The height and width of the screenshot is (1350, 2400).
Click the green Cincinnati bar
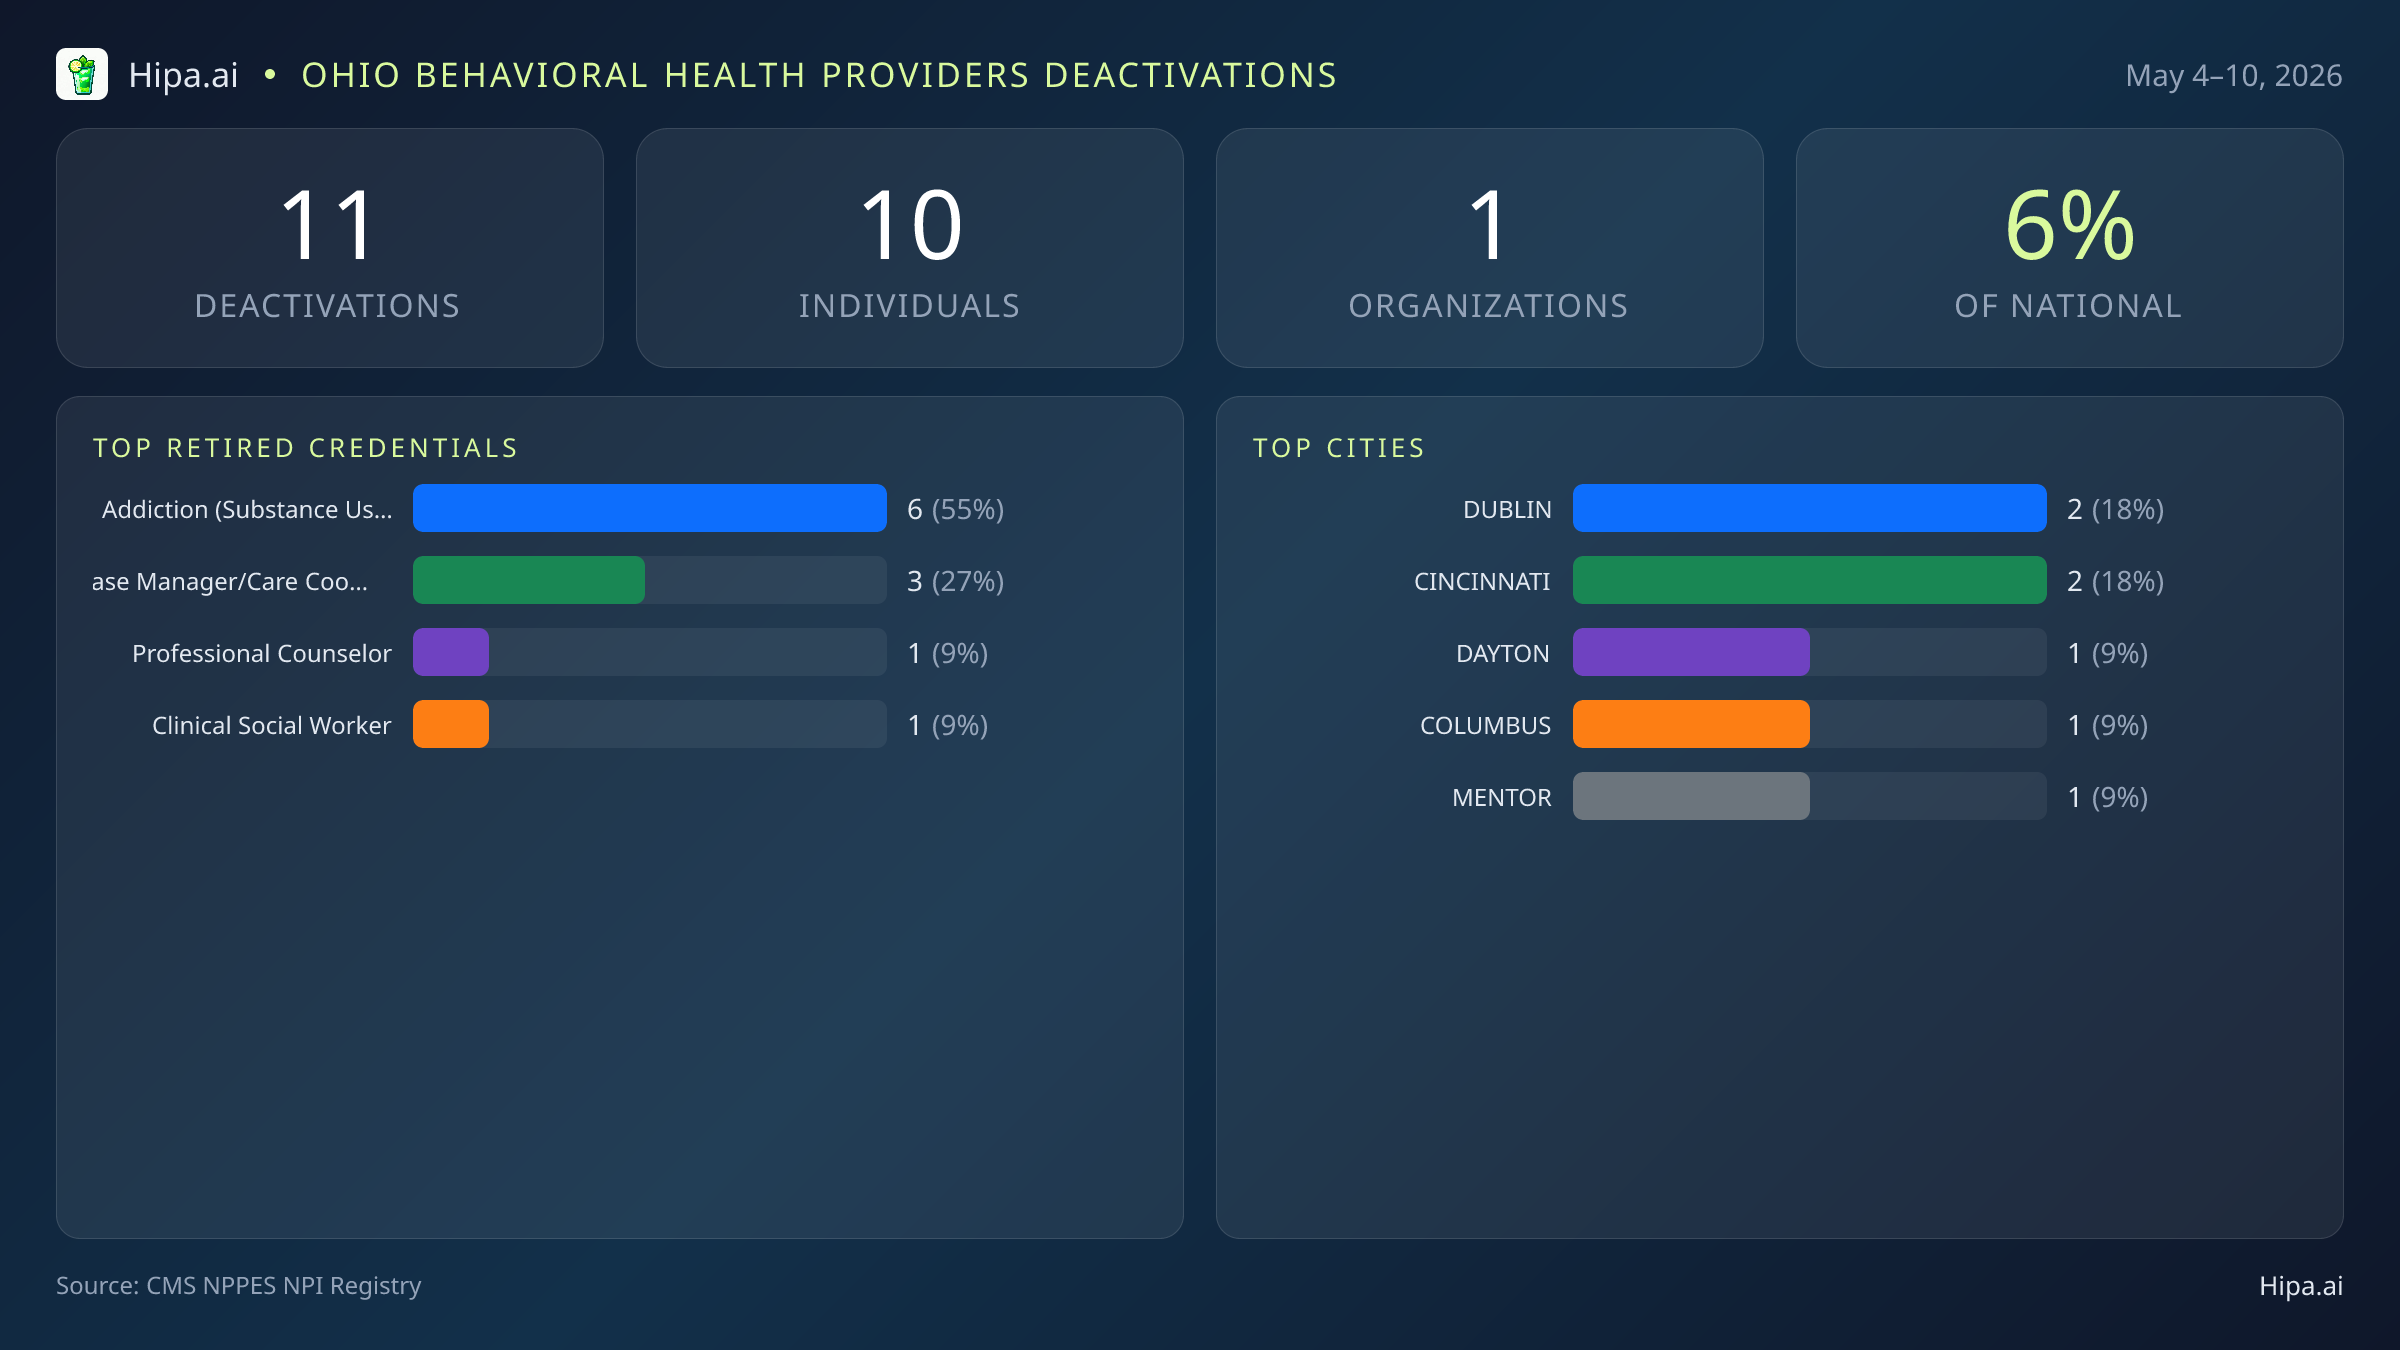1810,580
